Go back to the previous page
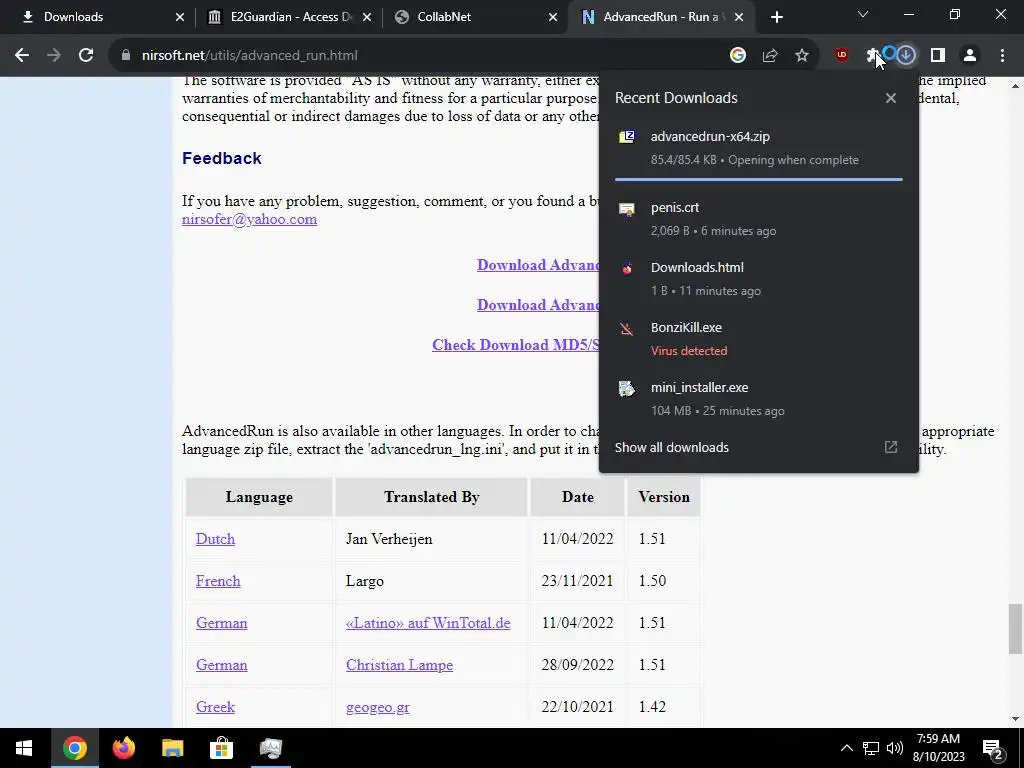Screen dimensions: 1024x768 (x=22, y=56)
